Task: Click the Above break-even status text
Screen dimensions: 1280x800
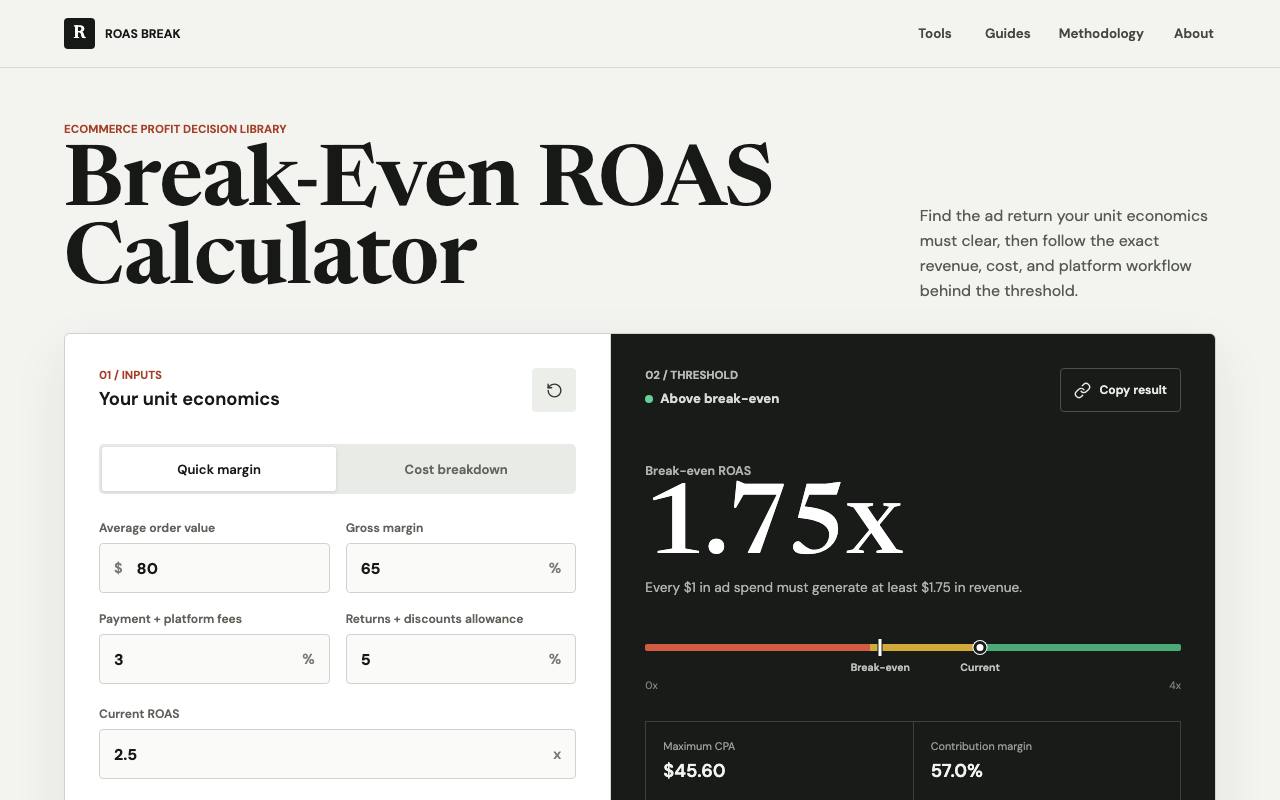Action: point(719,398)
